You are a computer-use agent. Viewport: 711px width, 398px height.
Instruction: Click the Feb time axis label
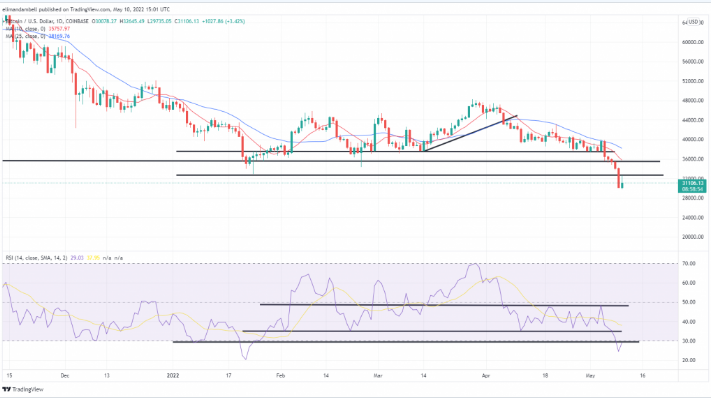click(280, 375)
